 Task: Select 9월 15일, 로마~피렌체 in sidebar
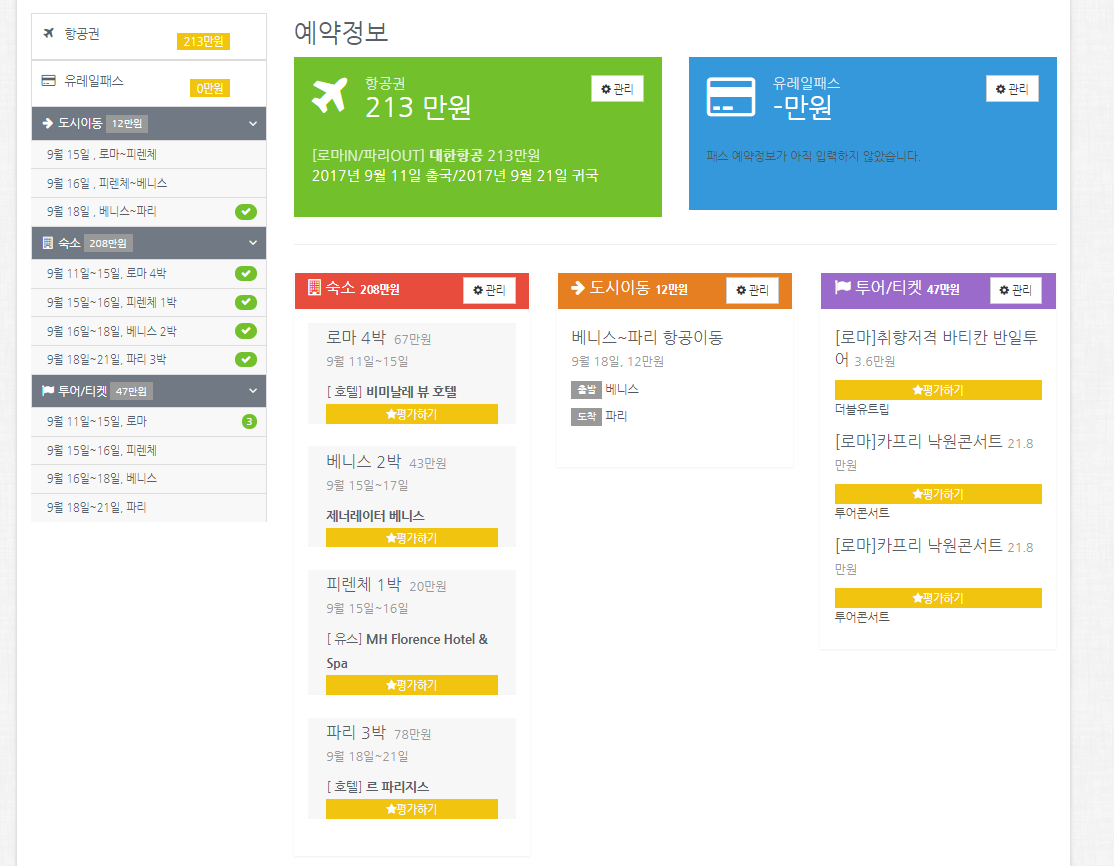point(149,154)
